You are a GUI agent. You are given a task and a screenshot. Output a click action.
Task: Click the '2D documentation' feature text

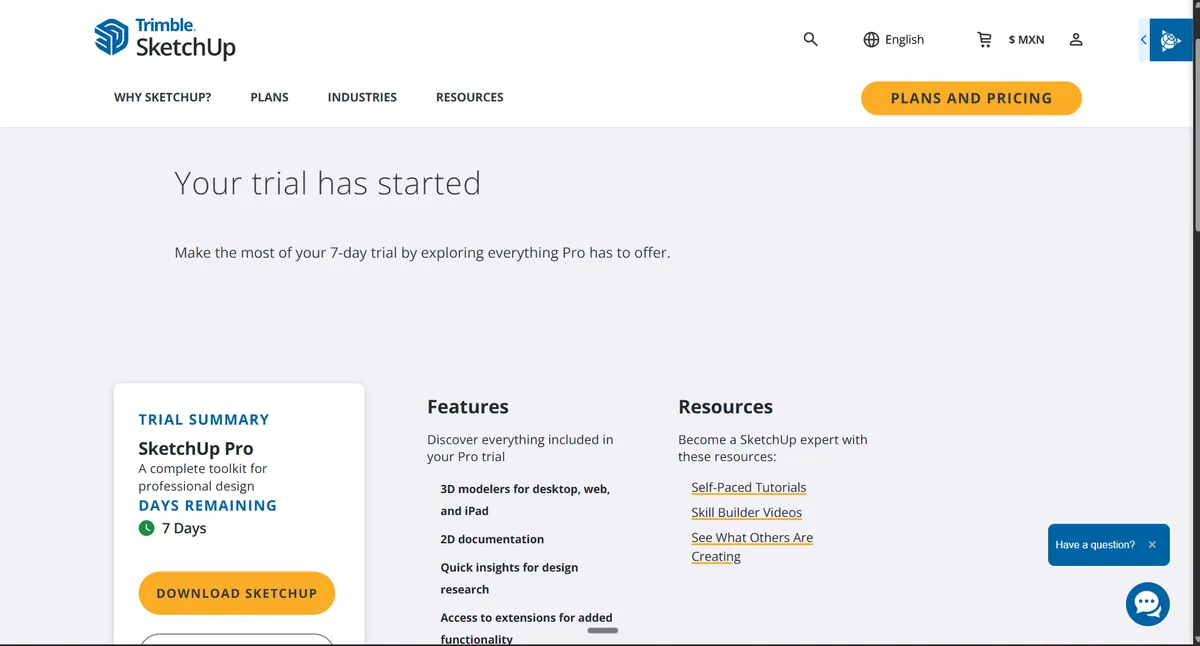(492, 539)
